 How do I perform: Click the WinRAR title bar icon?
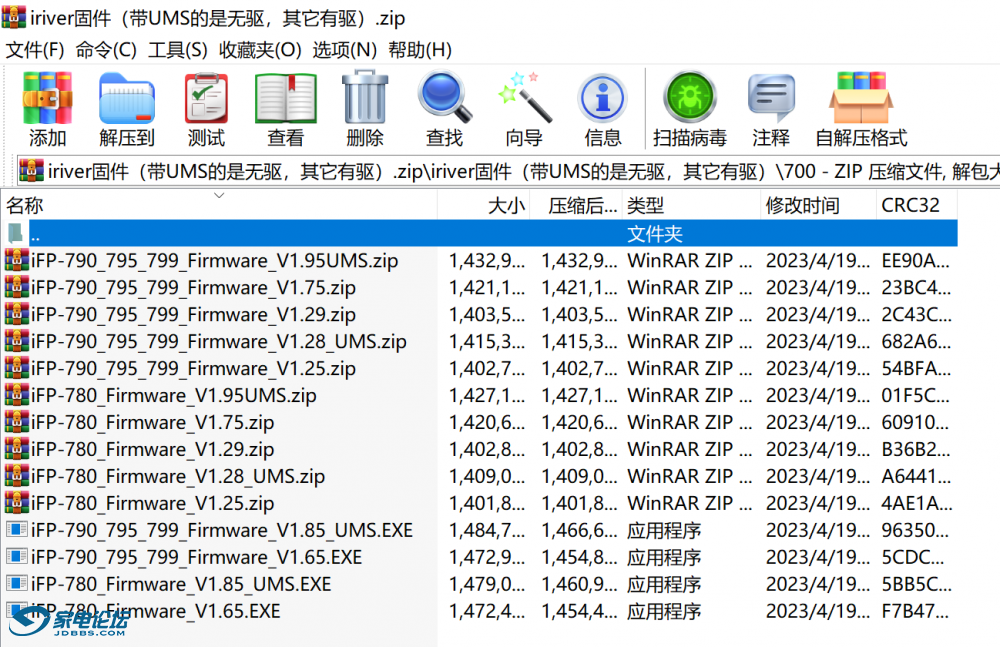(13, 17)
